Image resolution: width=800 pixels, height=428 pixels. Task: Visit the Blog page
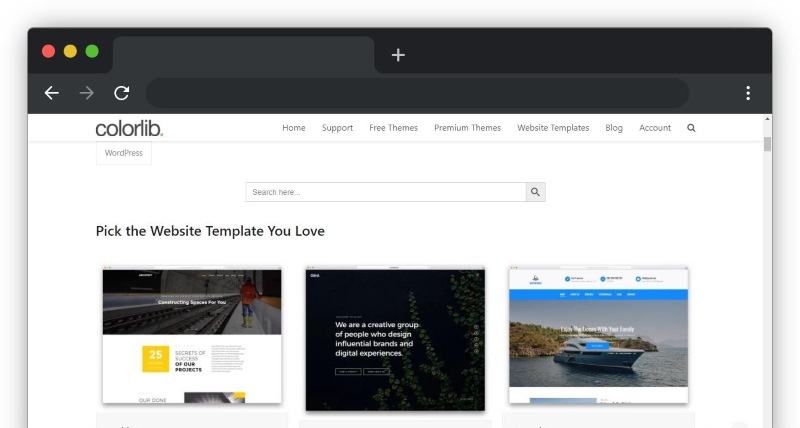click(614, 128)
